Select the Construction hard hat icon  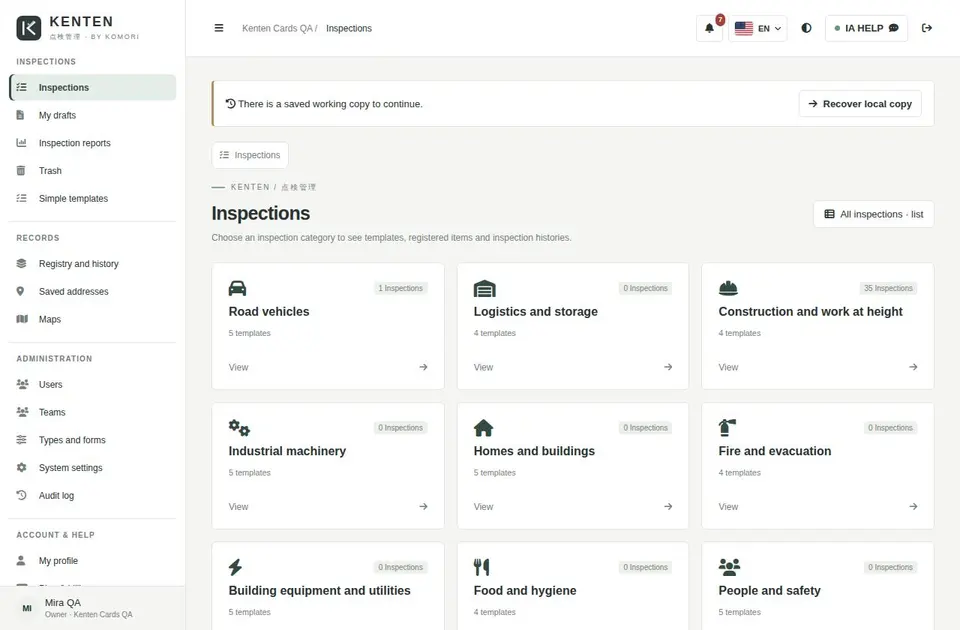(728, 288)
